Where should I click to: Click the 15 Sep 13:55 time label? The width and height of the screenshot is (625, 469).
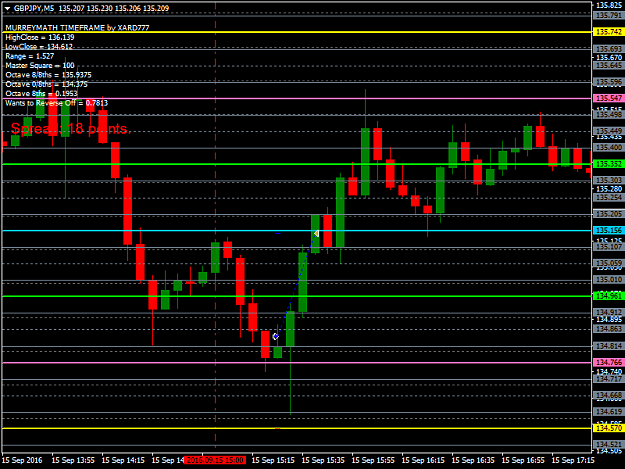(x=73, y=460)
